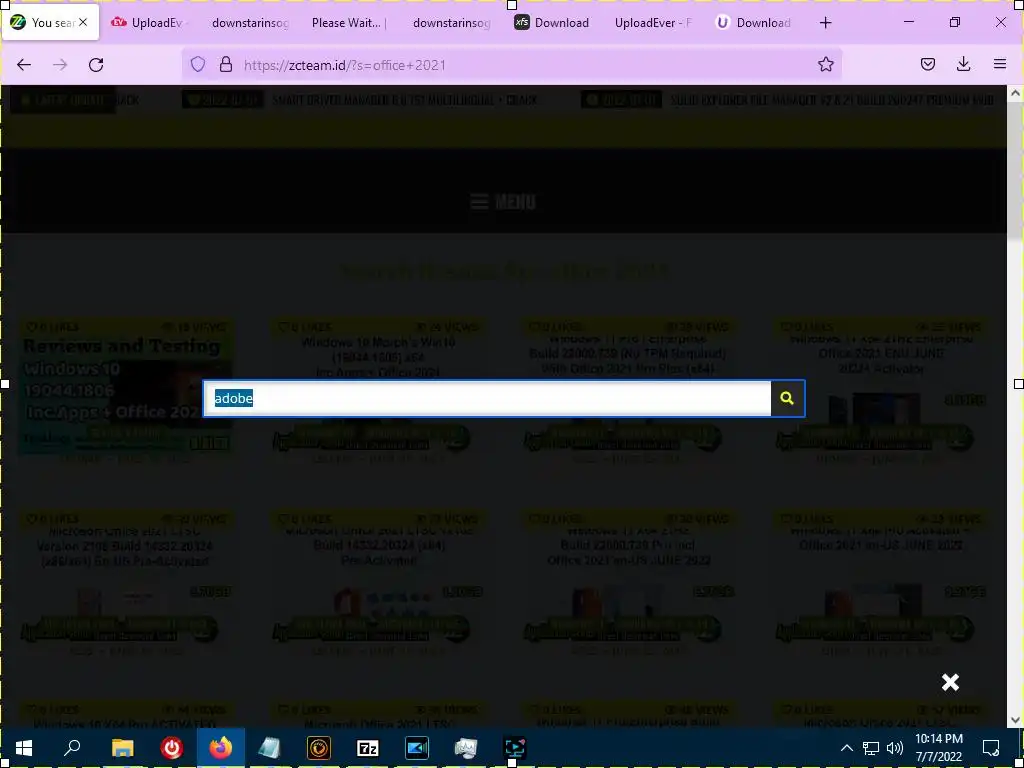
Task: Reload the current page
Action: click(96, 65)
